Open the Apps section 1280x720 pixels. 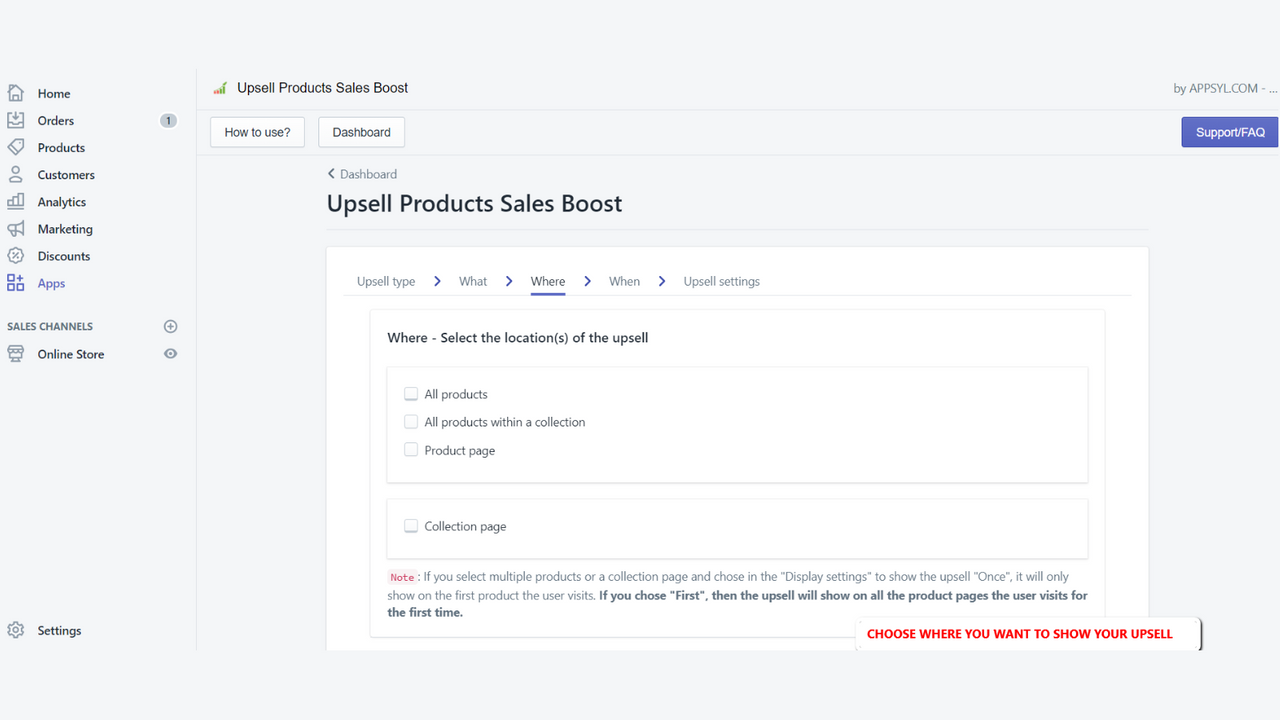tap(50, 283)
